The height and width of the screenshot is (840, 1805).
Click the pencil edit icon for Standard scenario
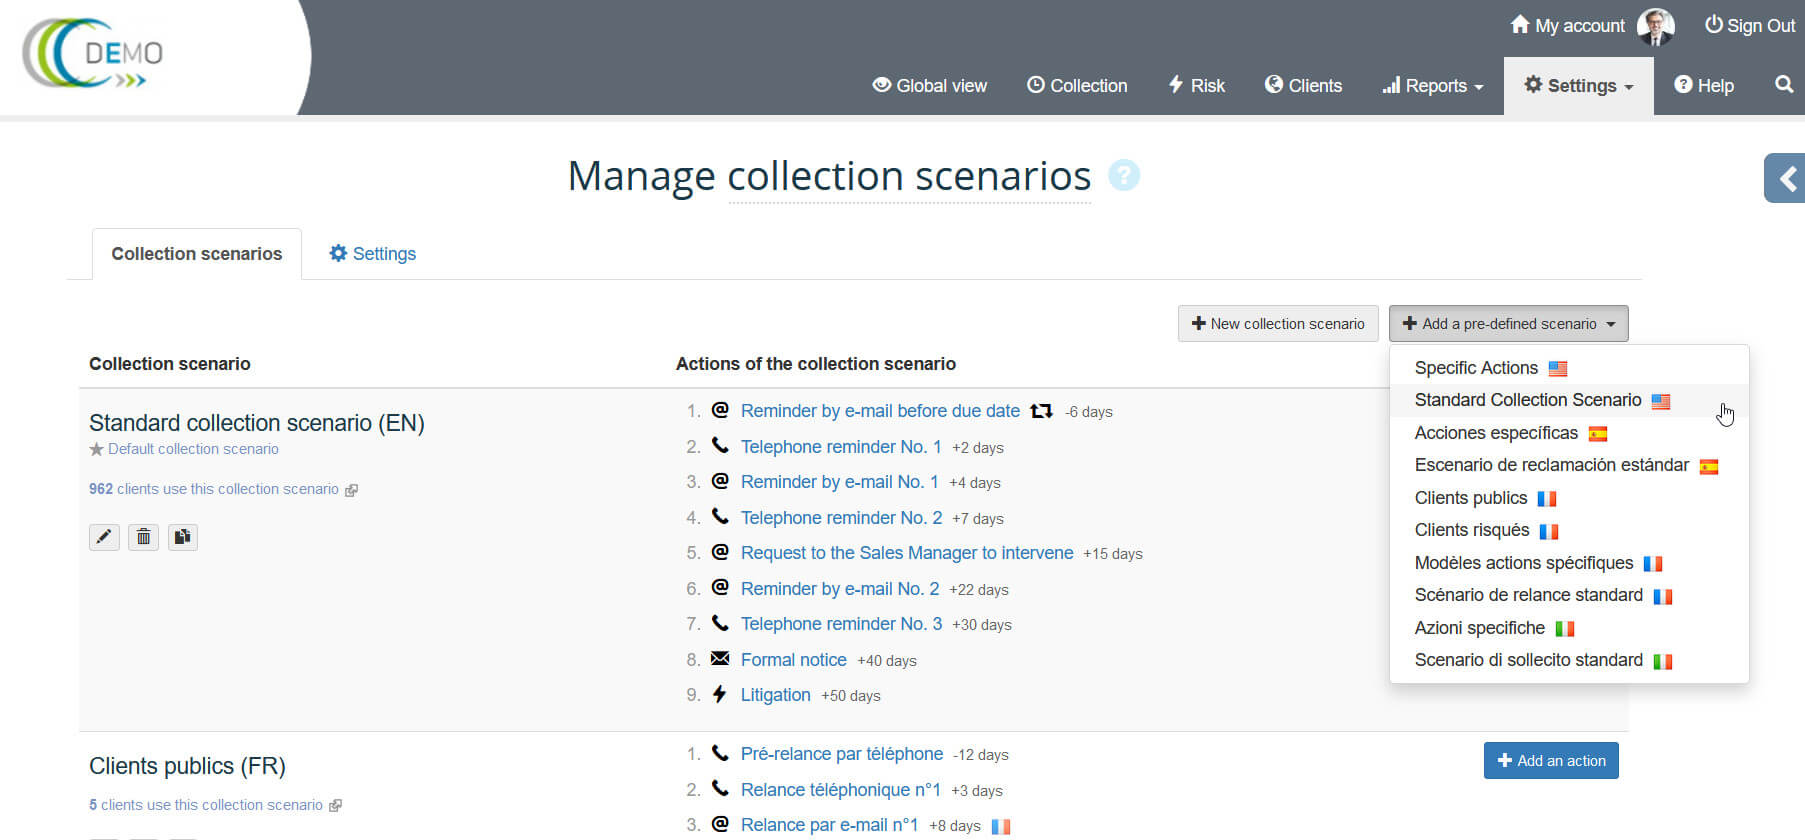tap(104, 538)
